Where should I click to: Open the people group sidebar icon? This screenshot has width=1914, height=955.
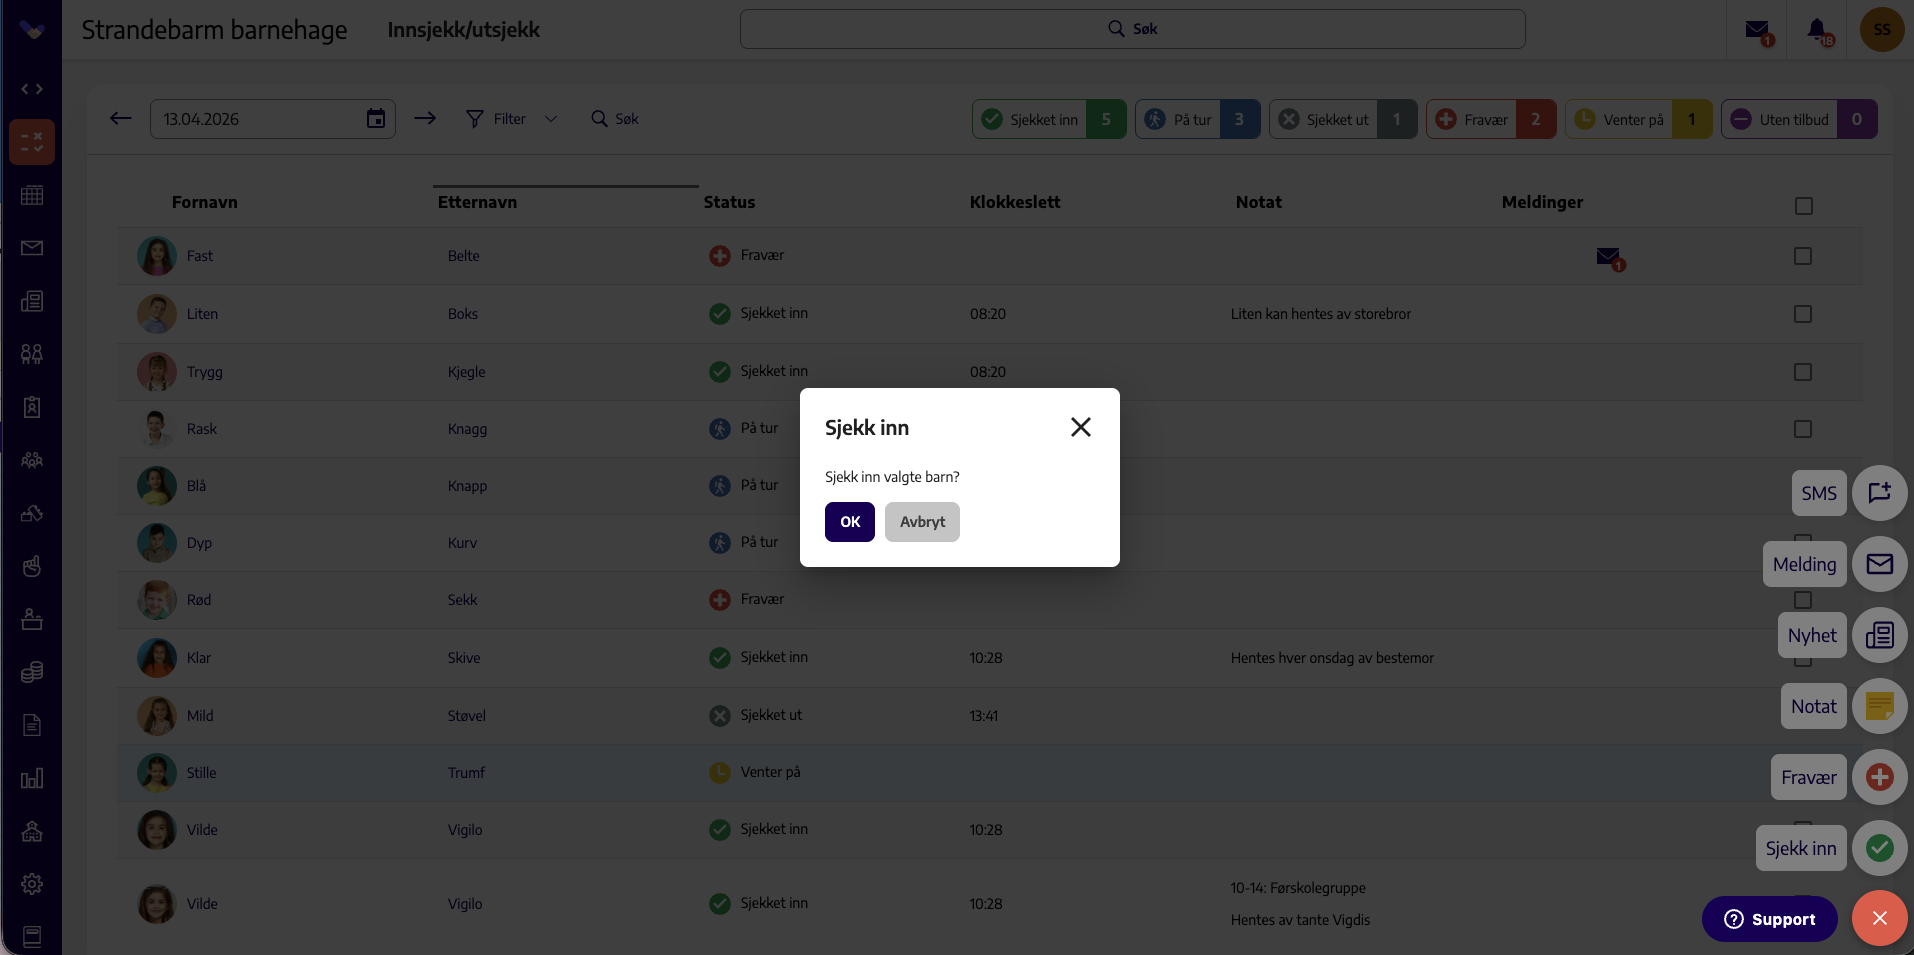(32, 460)
